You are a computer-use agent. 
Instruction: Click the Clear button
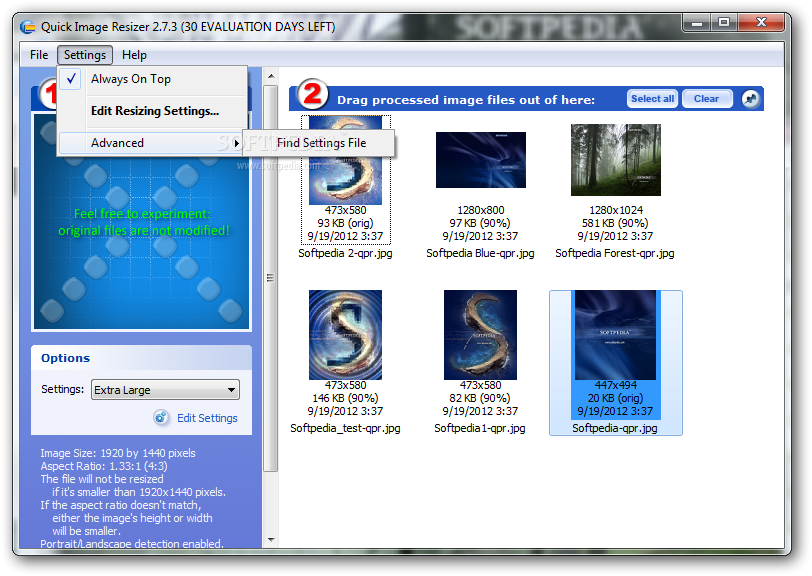706,99
